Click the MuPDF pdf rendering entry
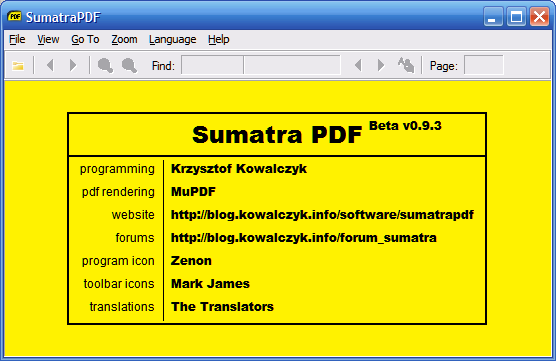The height and width of the screenshot is (361, 556). pyautogui.click(x=193, y=192)
